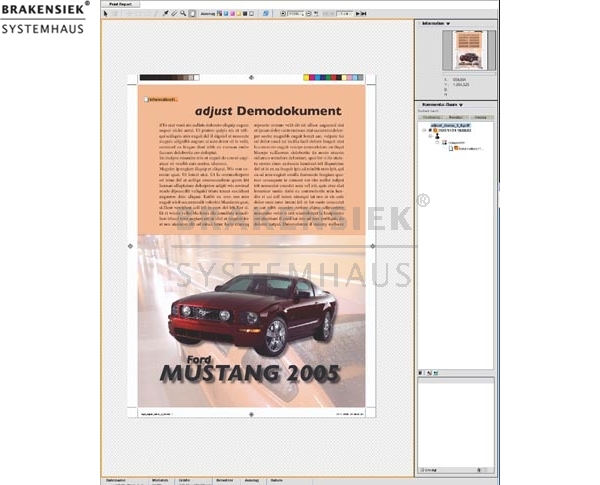Click the fit-to-window icon
This screenshot has width=600, height=485.
coord(316,13)
